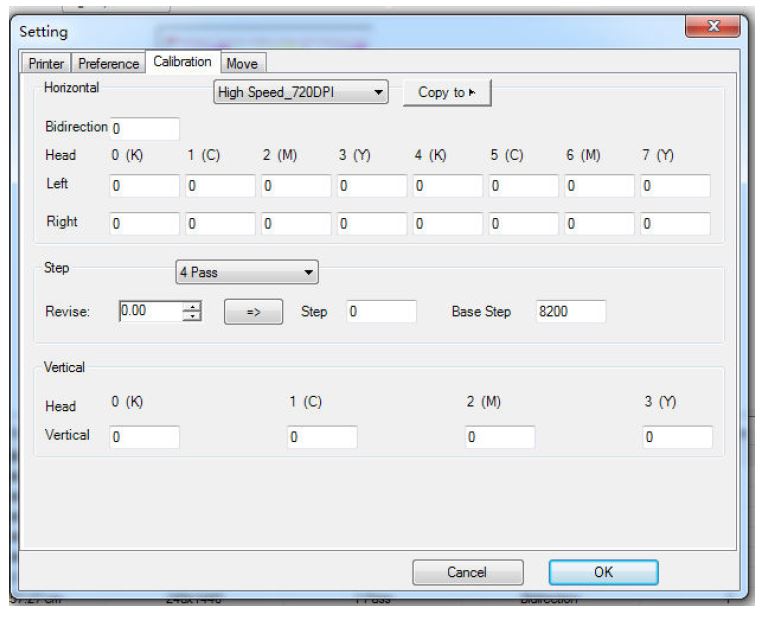Click the OK button

(x=603, y=573)
